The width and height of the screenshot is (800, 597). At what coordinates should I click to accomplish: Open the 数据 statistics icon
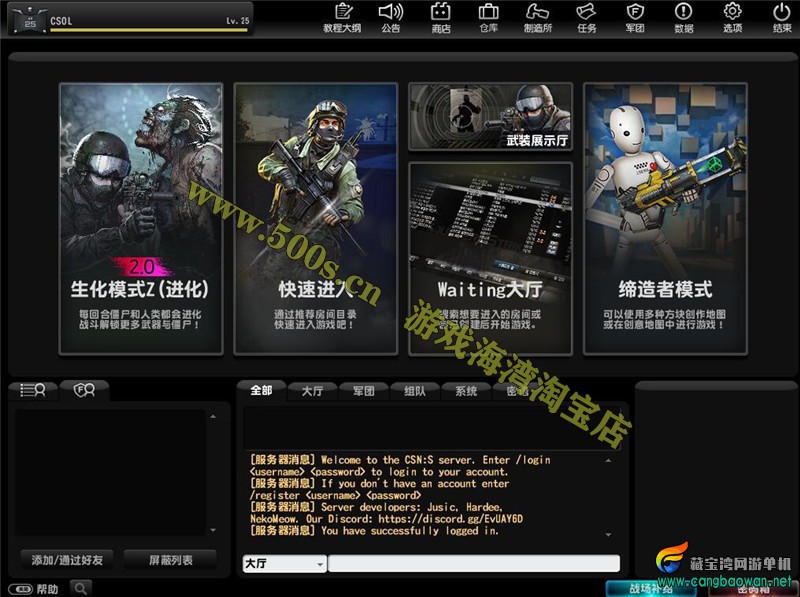click(684, 17)
